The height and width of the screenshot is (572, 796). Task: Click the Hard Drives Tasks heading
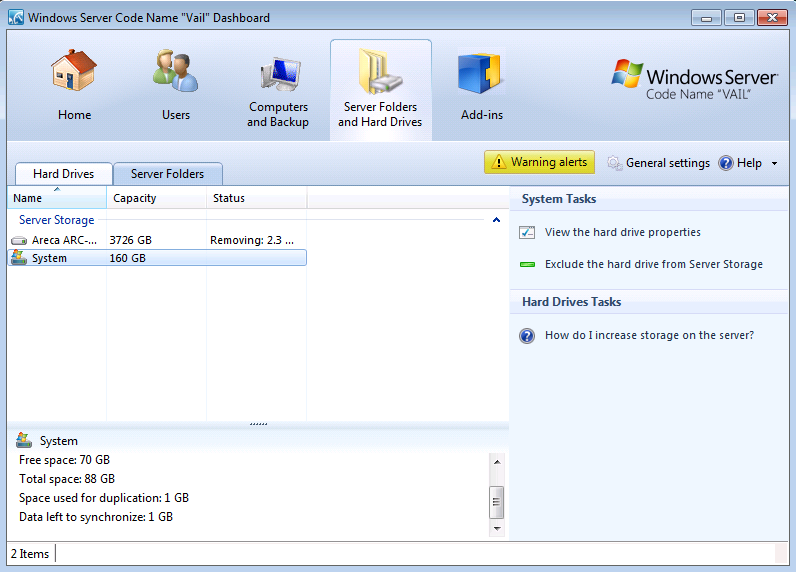(x=572, y=302)
